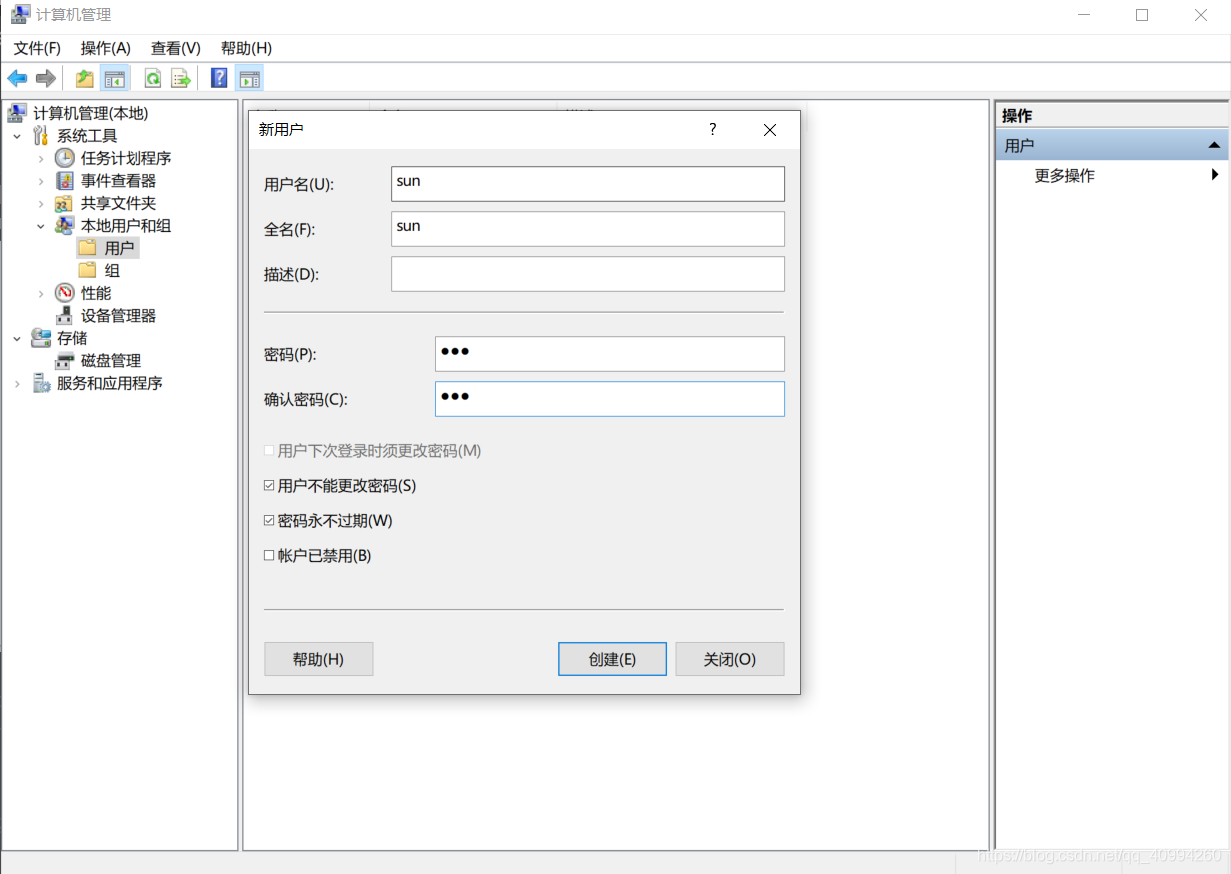The image size is (1231, 874).
Task: Click the 关闭(O) button
Action: (730, 659)
